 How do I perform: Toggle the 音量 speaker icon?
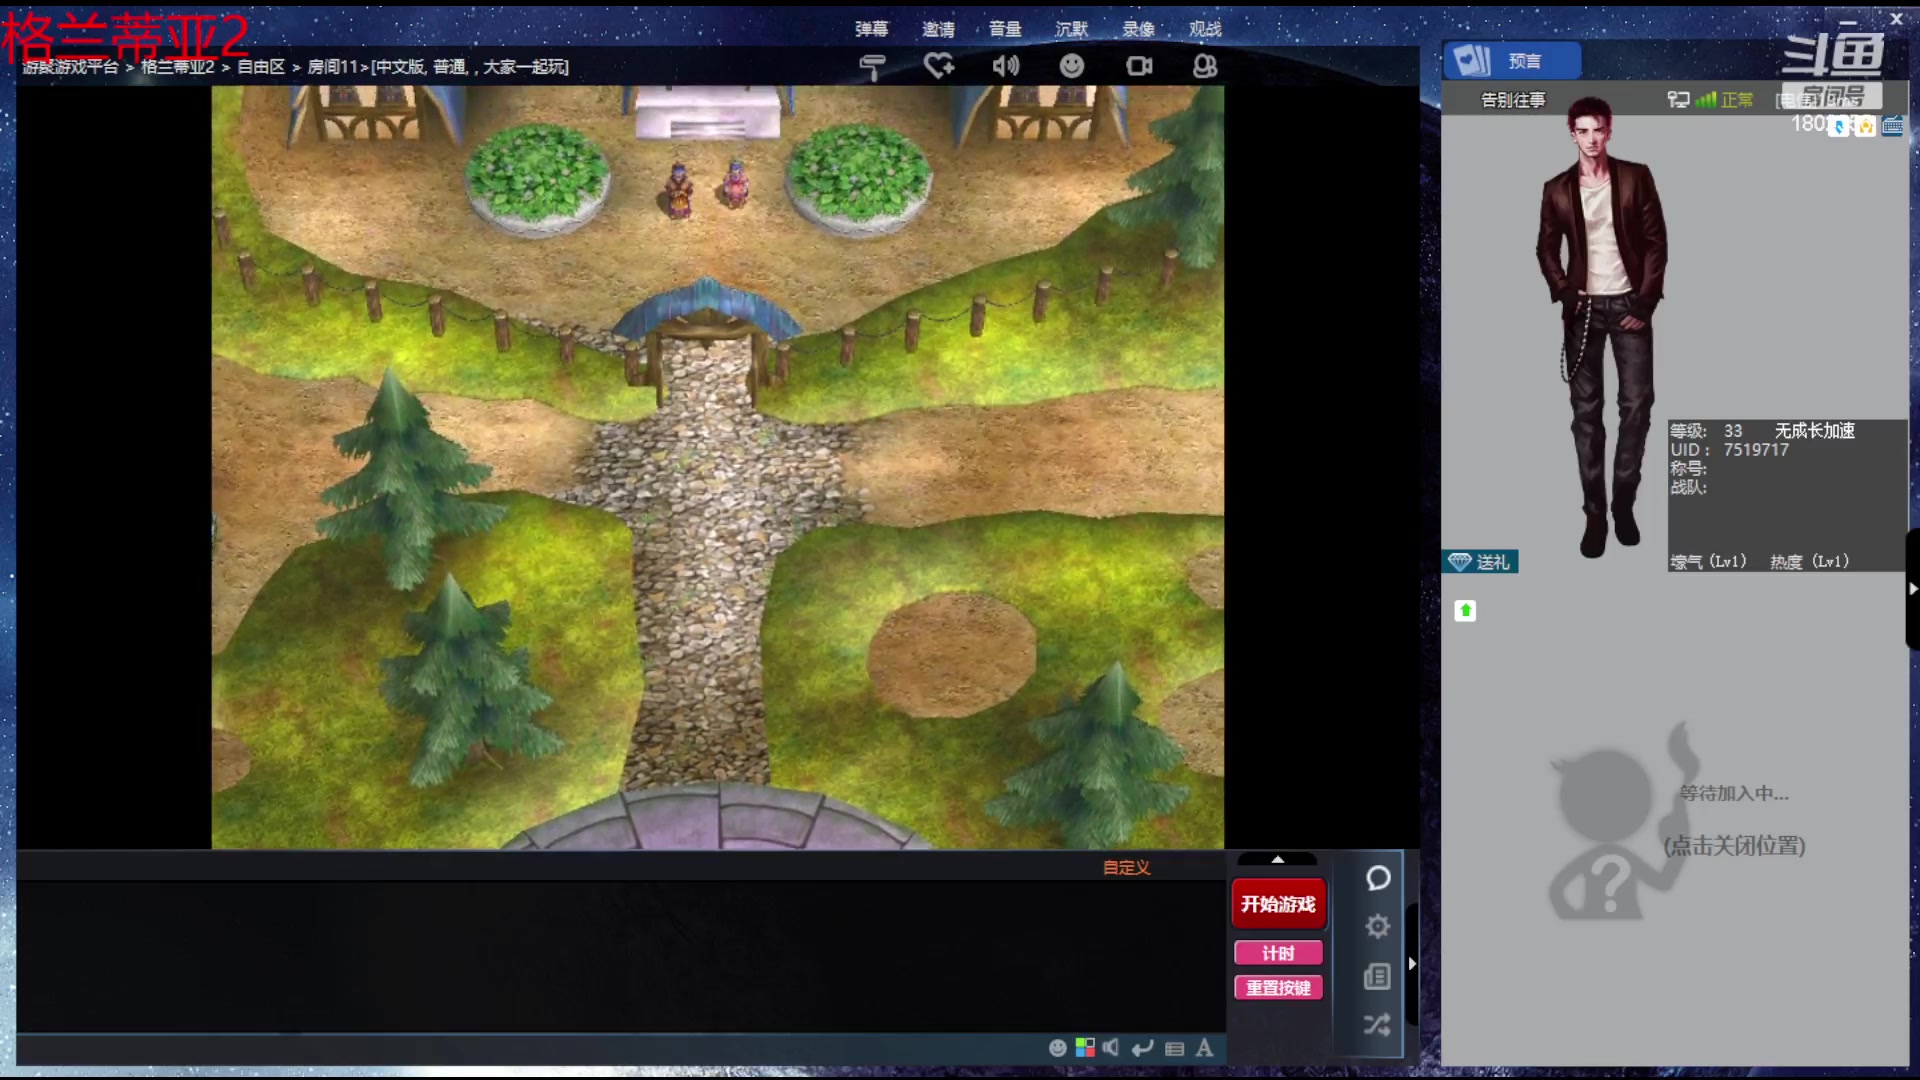(1005, 66)
